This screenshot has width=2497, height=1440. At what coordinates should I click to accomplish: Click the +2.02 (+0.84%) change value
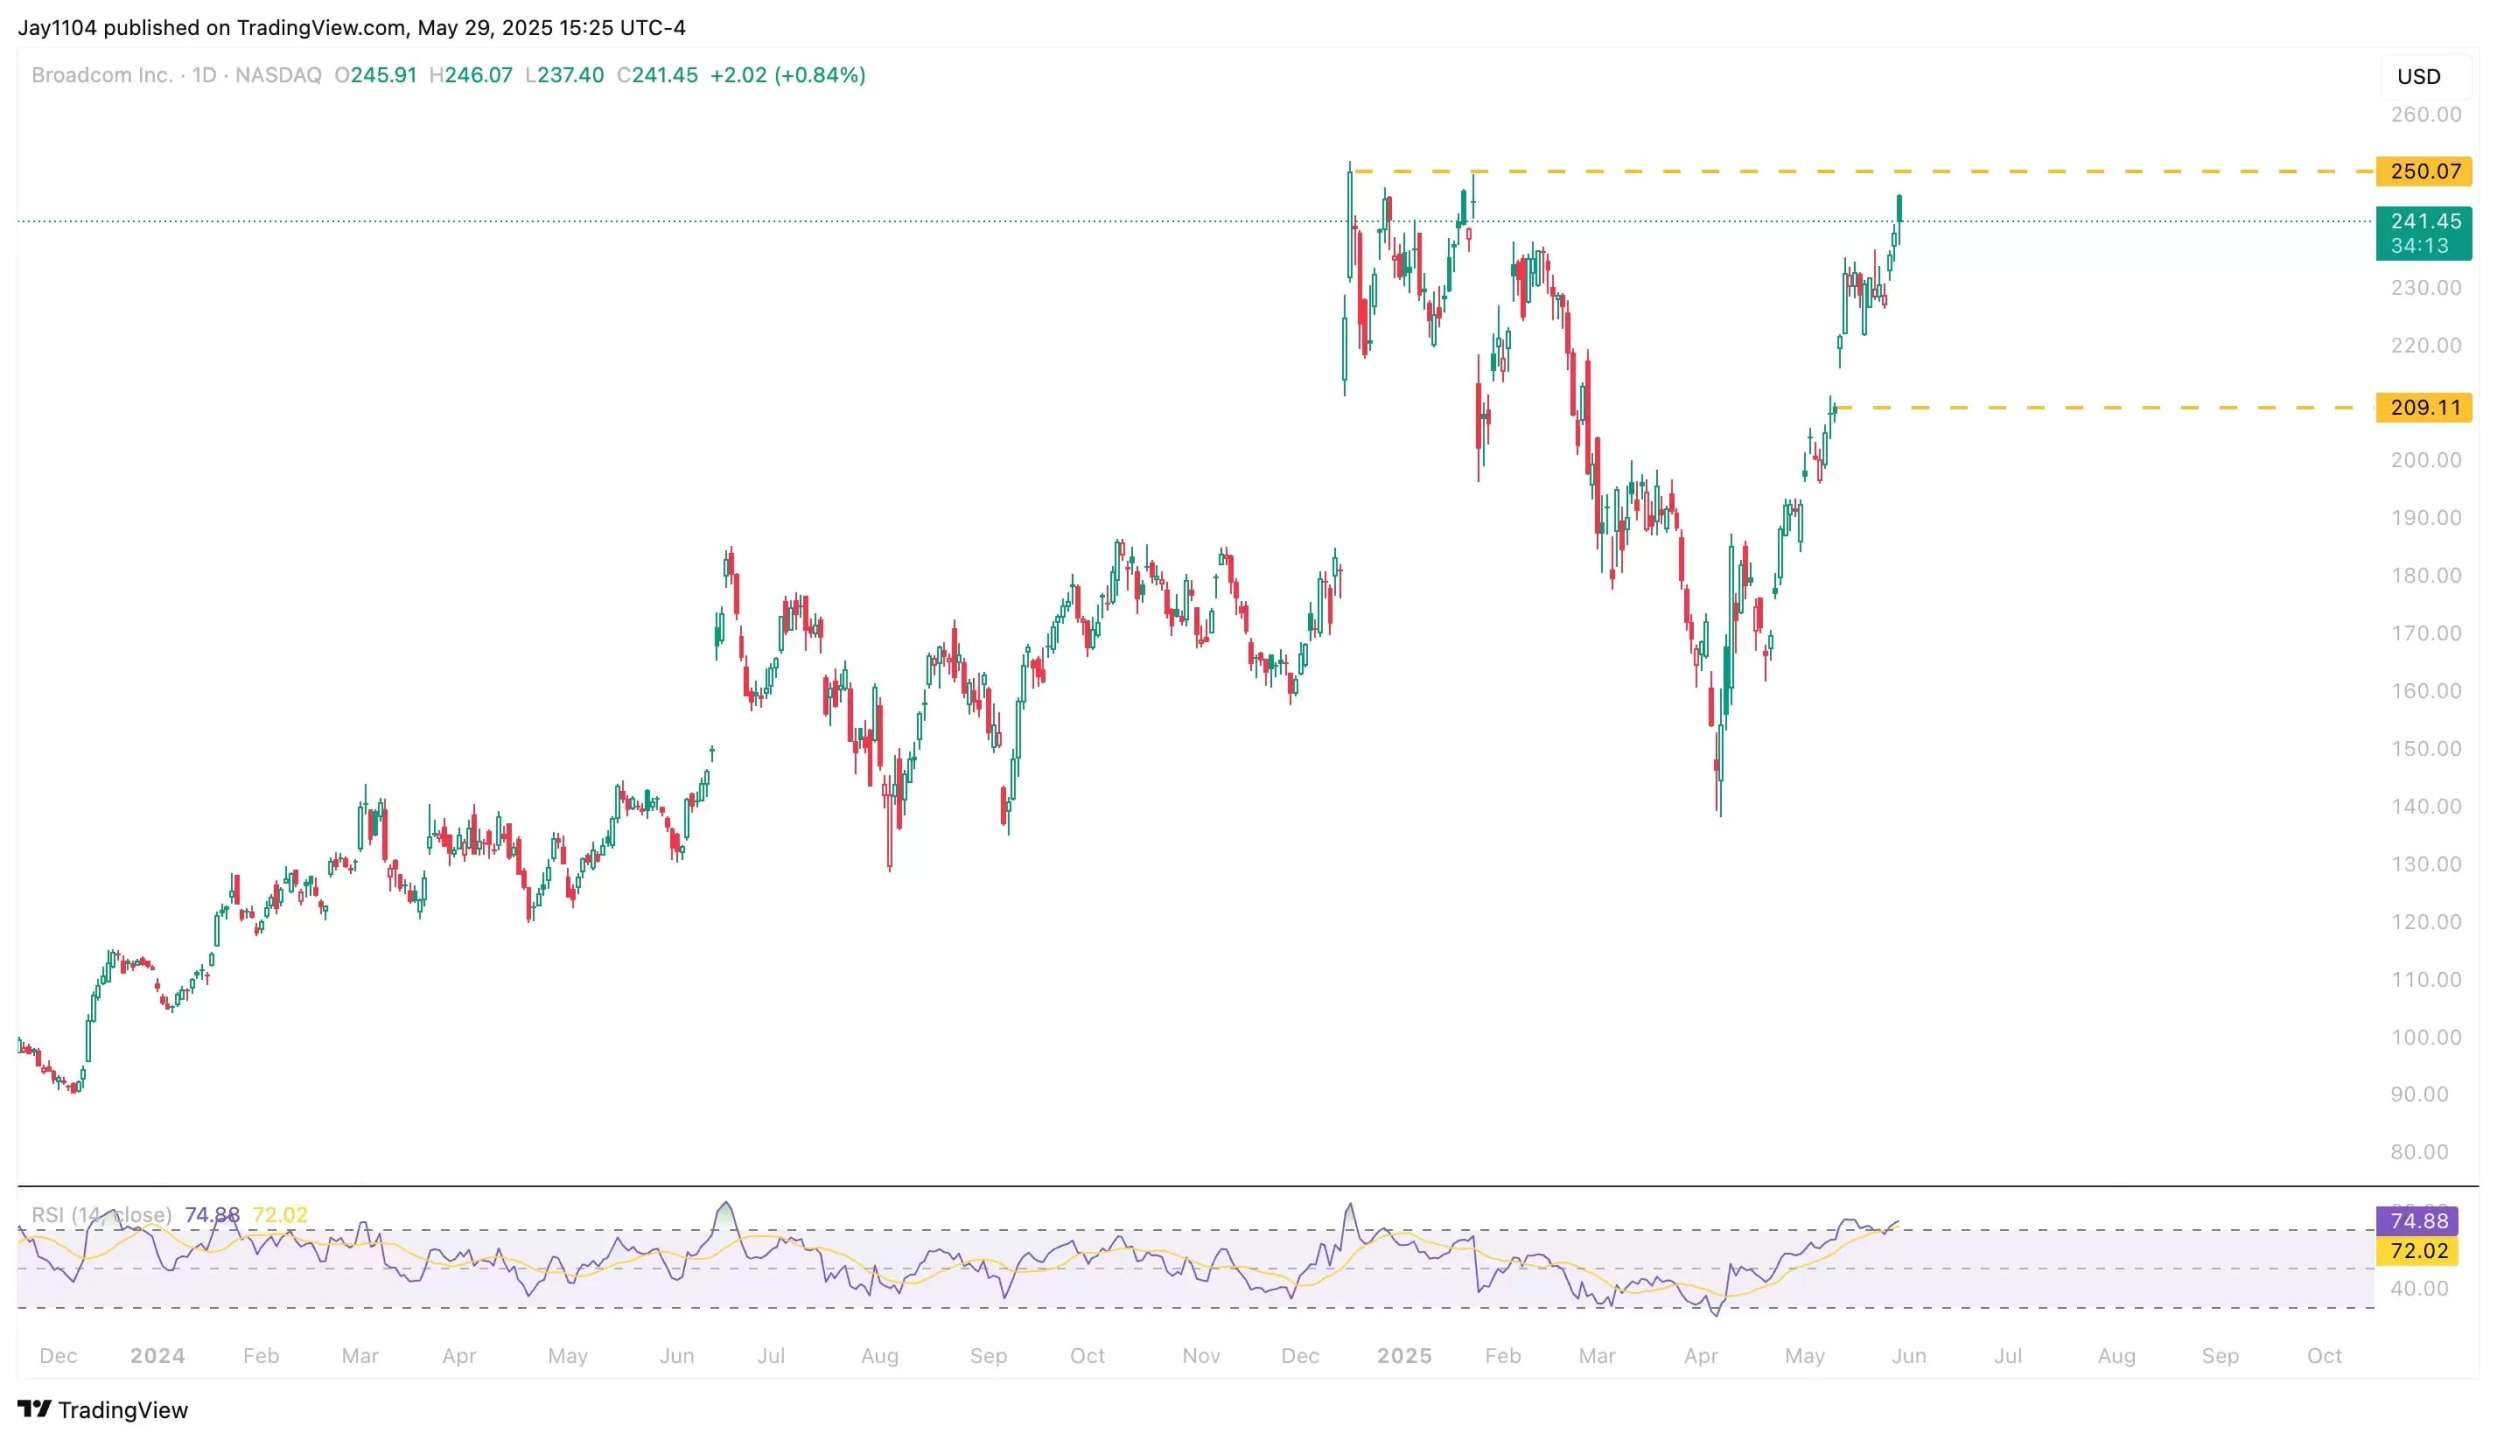click(x=787, y=75)
